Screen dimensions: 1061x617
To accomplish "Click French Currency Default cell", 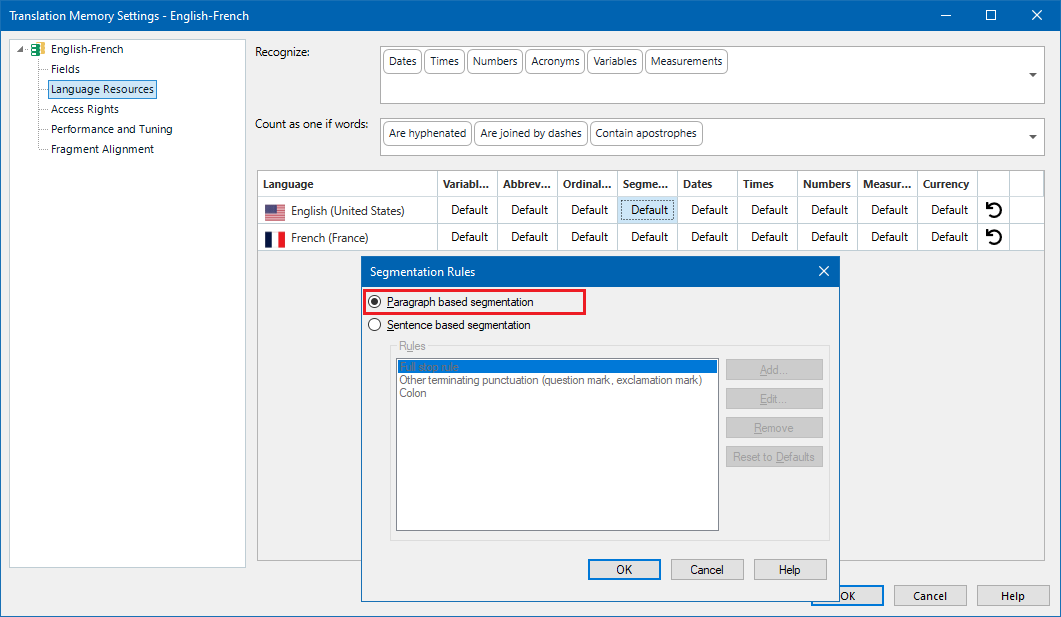I will (949, 237).
